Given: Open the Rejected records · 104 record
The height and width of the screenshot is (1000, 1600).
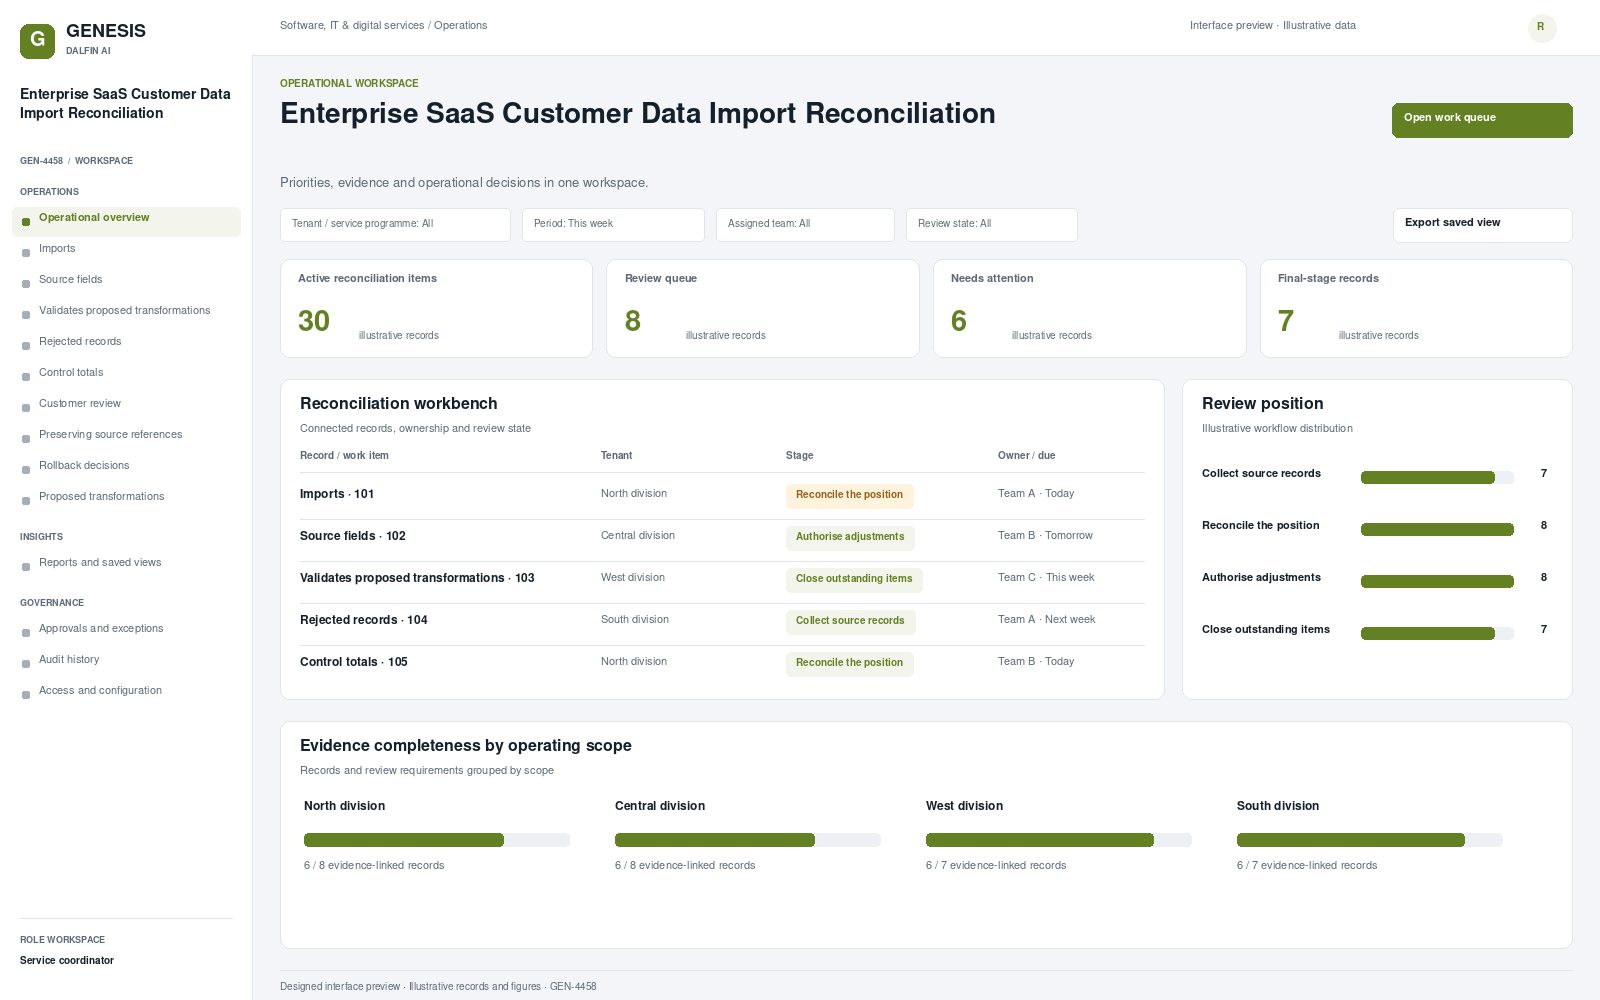Looking at the screenshot, I should (364, 620).
